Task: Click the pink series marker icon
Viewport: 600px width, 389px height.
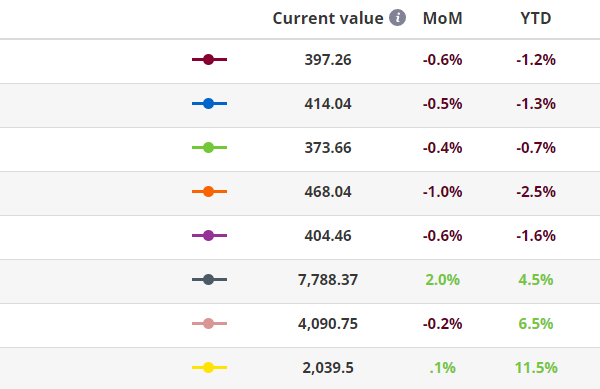Action: pyautogui.click(x=209, y=324)
